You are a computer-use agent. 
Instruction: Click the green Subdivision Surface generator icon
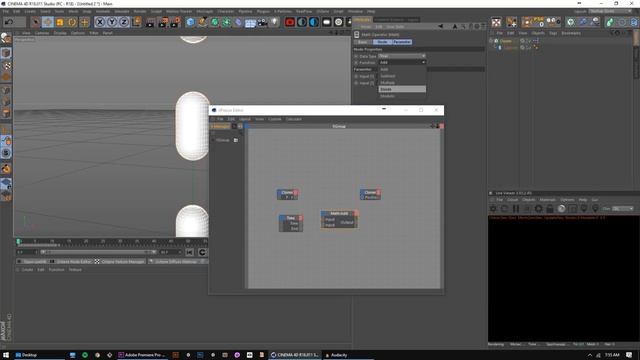click(x=215, y=22)
